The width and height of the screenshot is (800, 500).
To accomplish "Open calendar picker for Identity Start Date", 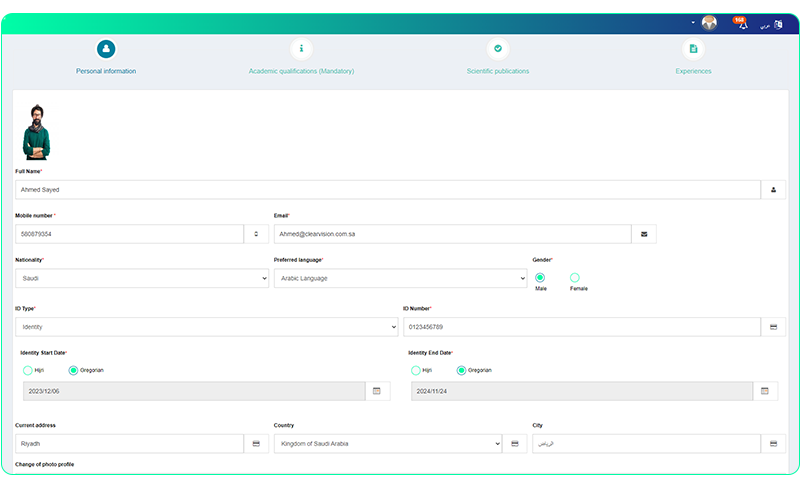I will (x=376, y=391).
